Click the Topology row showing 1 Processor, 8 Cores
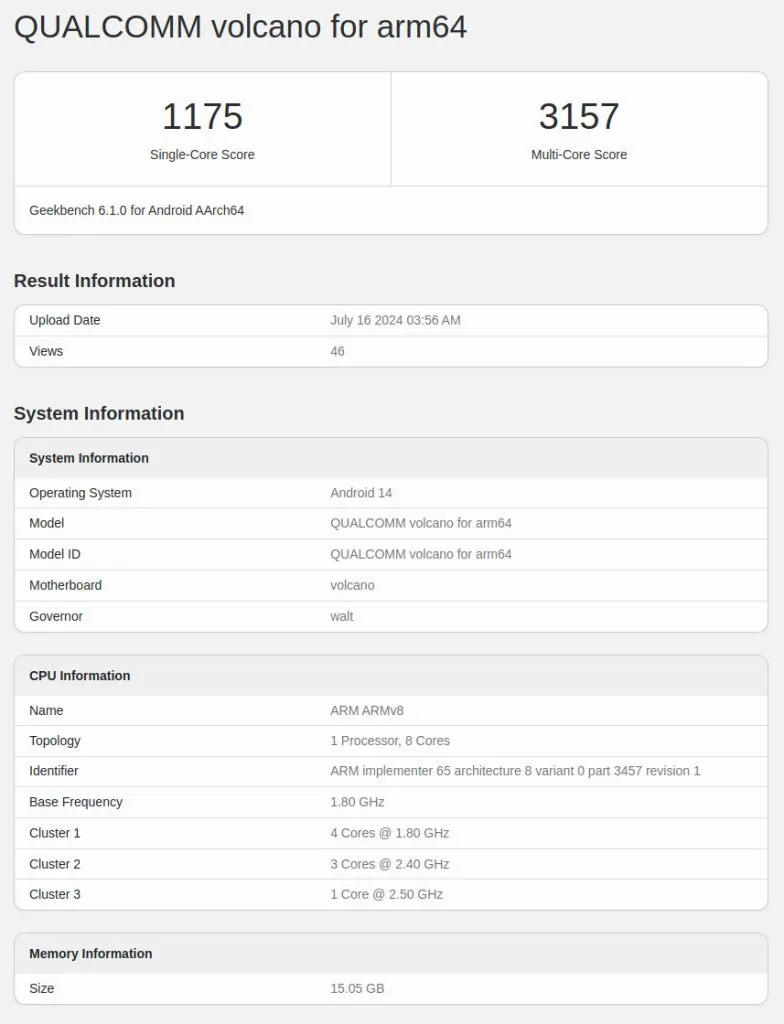This screenshot has height=1024, width=784. pyautogui.click(x=388, y=740)
